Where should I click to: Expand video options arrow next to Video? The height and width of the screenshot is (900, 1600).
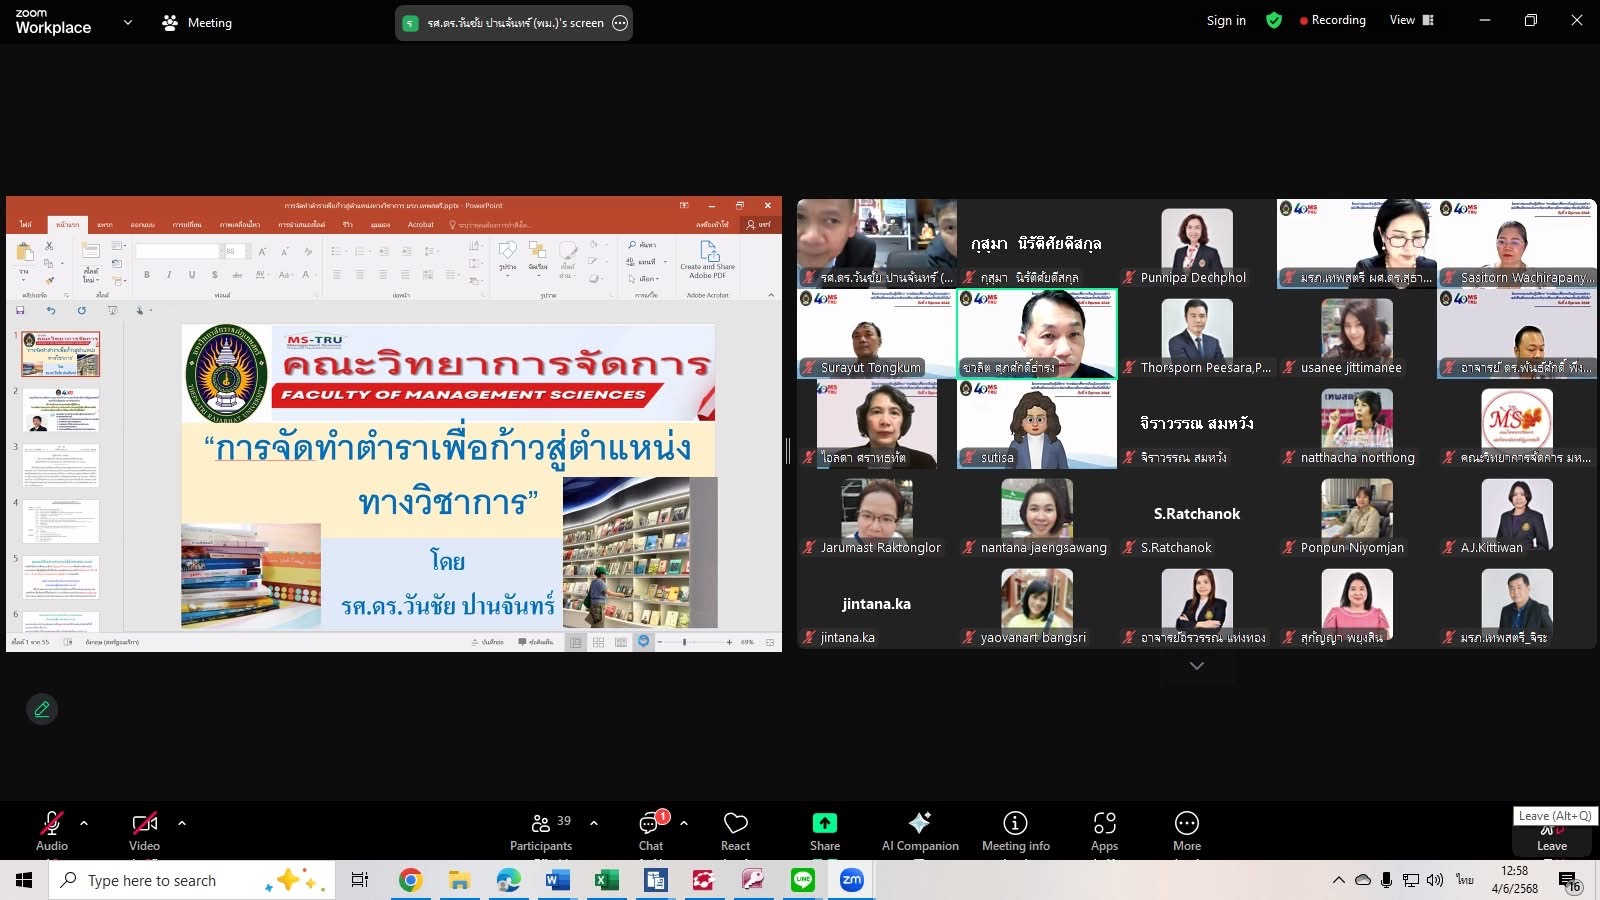click(182, 823)
